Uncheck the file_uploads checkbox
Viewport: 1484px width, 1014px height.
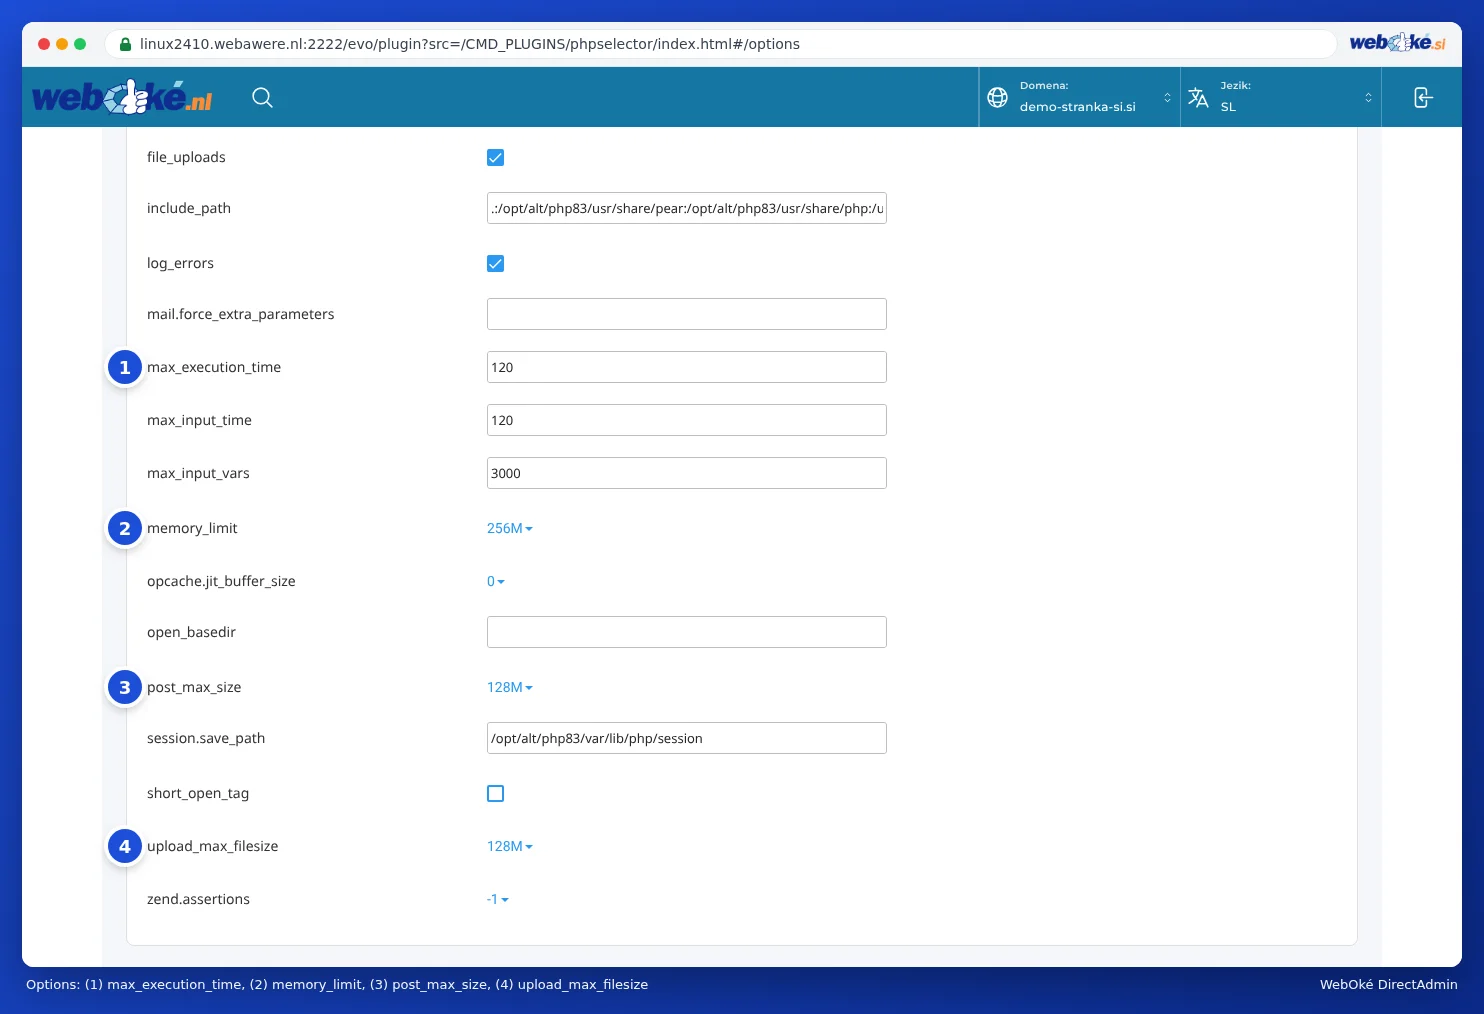(x=495, y=157)
